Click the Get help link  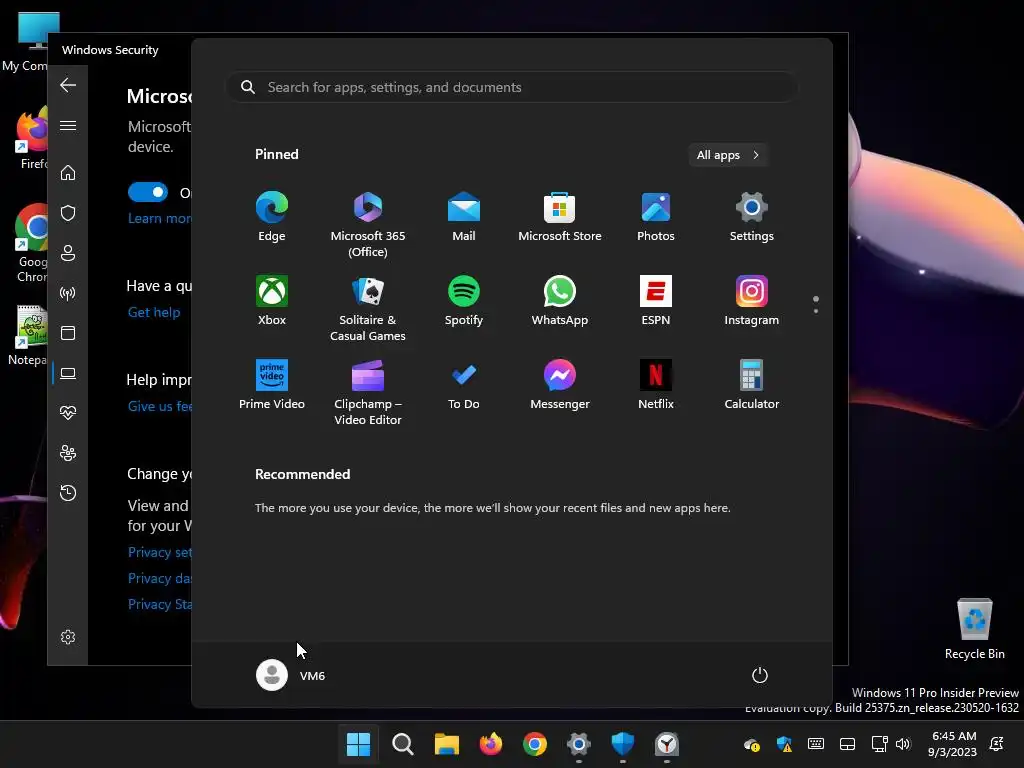[154, 312]
